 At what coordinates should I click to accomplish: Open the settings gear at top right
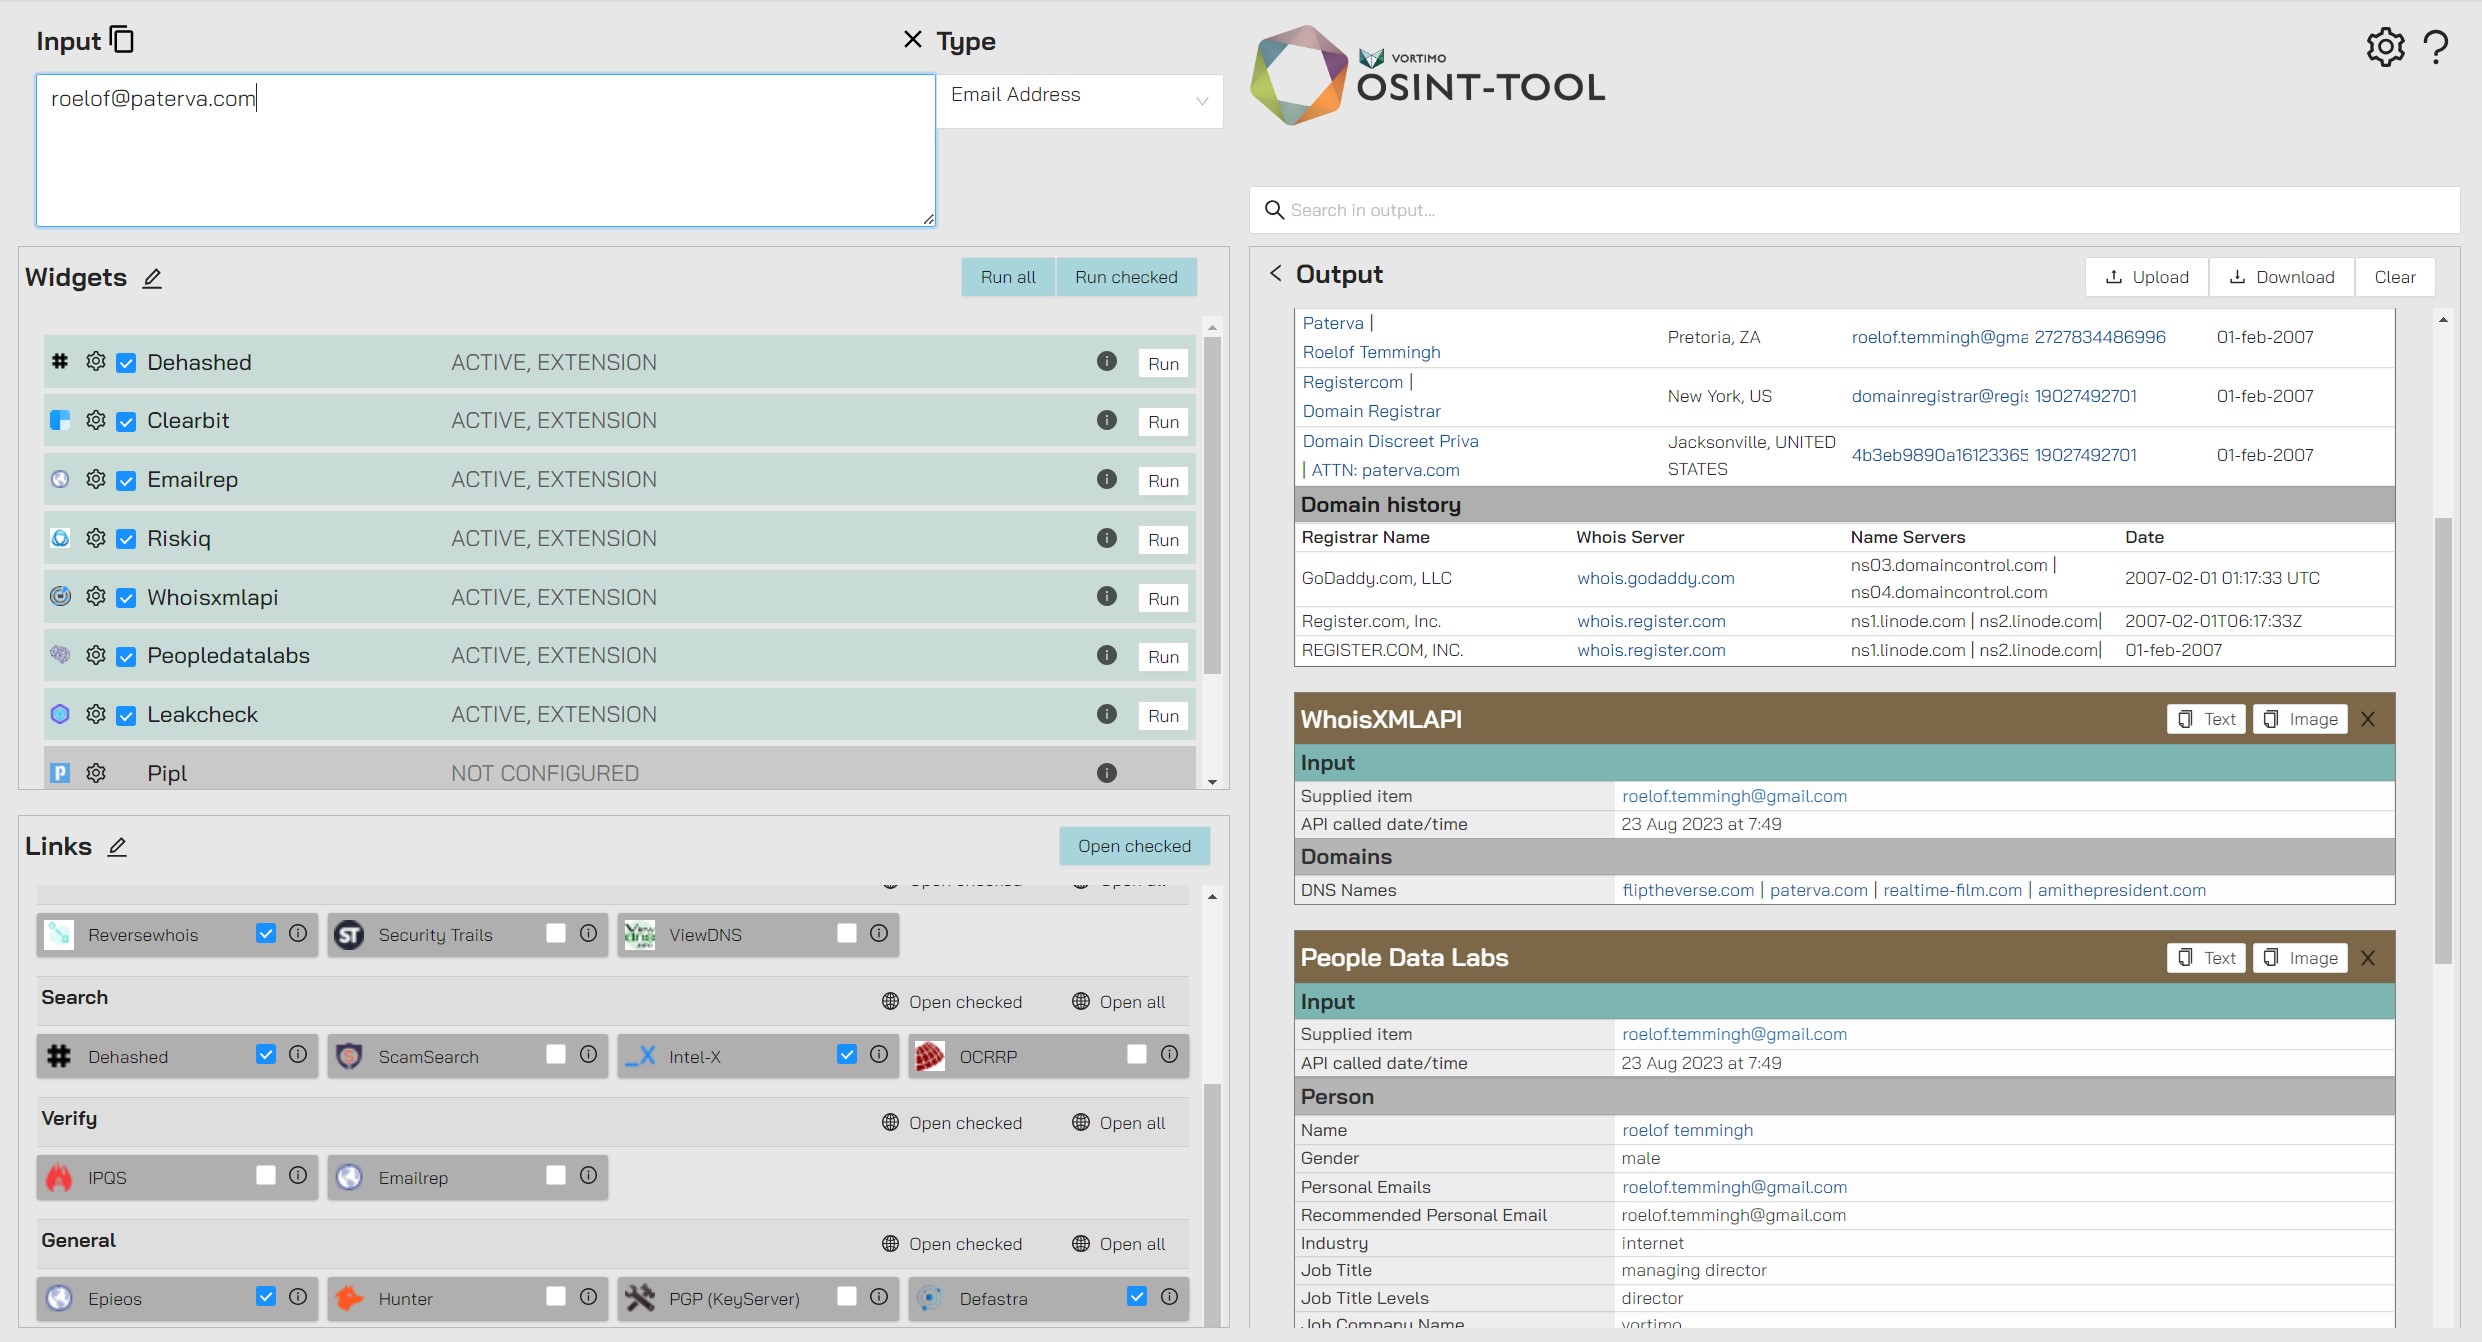pos(2386,47)
